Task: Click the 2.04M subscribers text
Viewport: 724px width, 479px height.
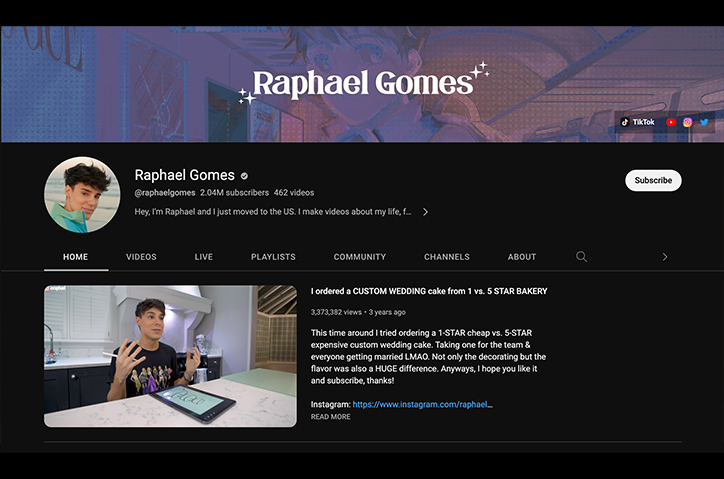Action: 234,193
